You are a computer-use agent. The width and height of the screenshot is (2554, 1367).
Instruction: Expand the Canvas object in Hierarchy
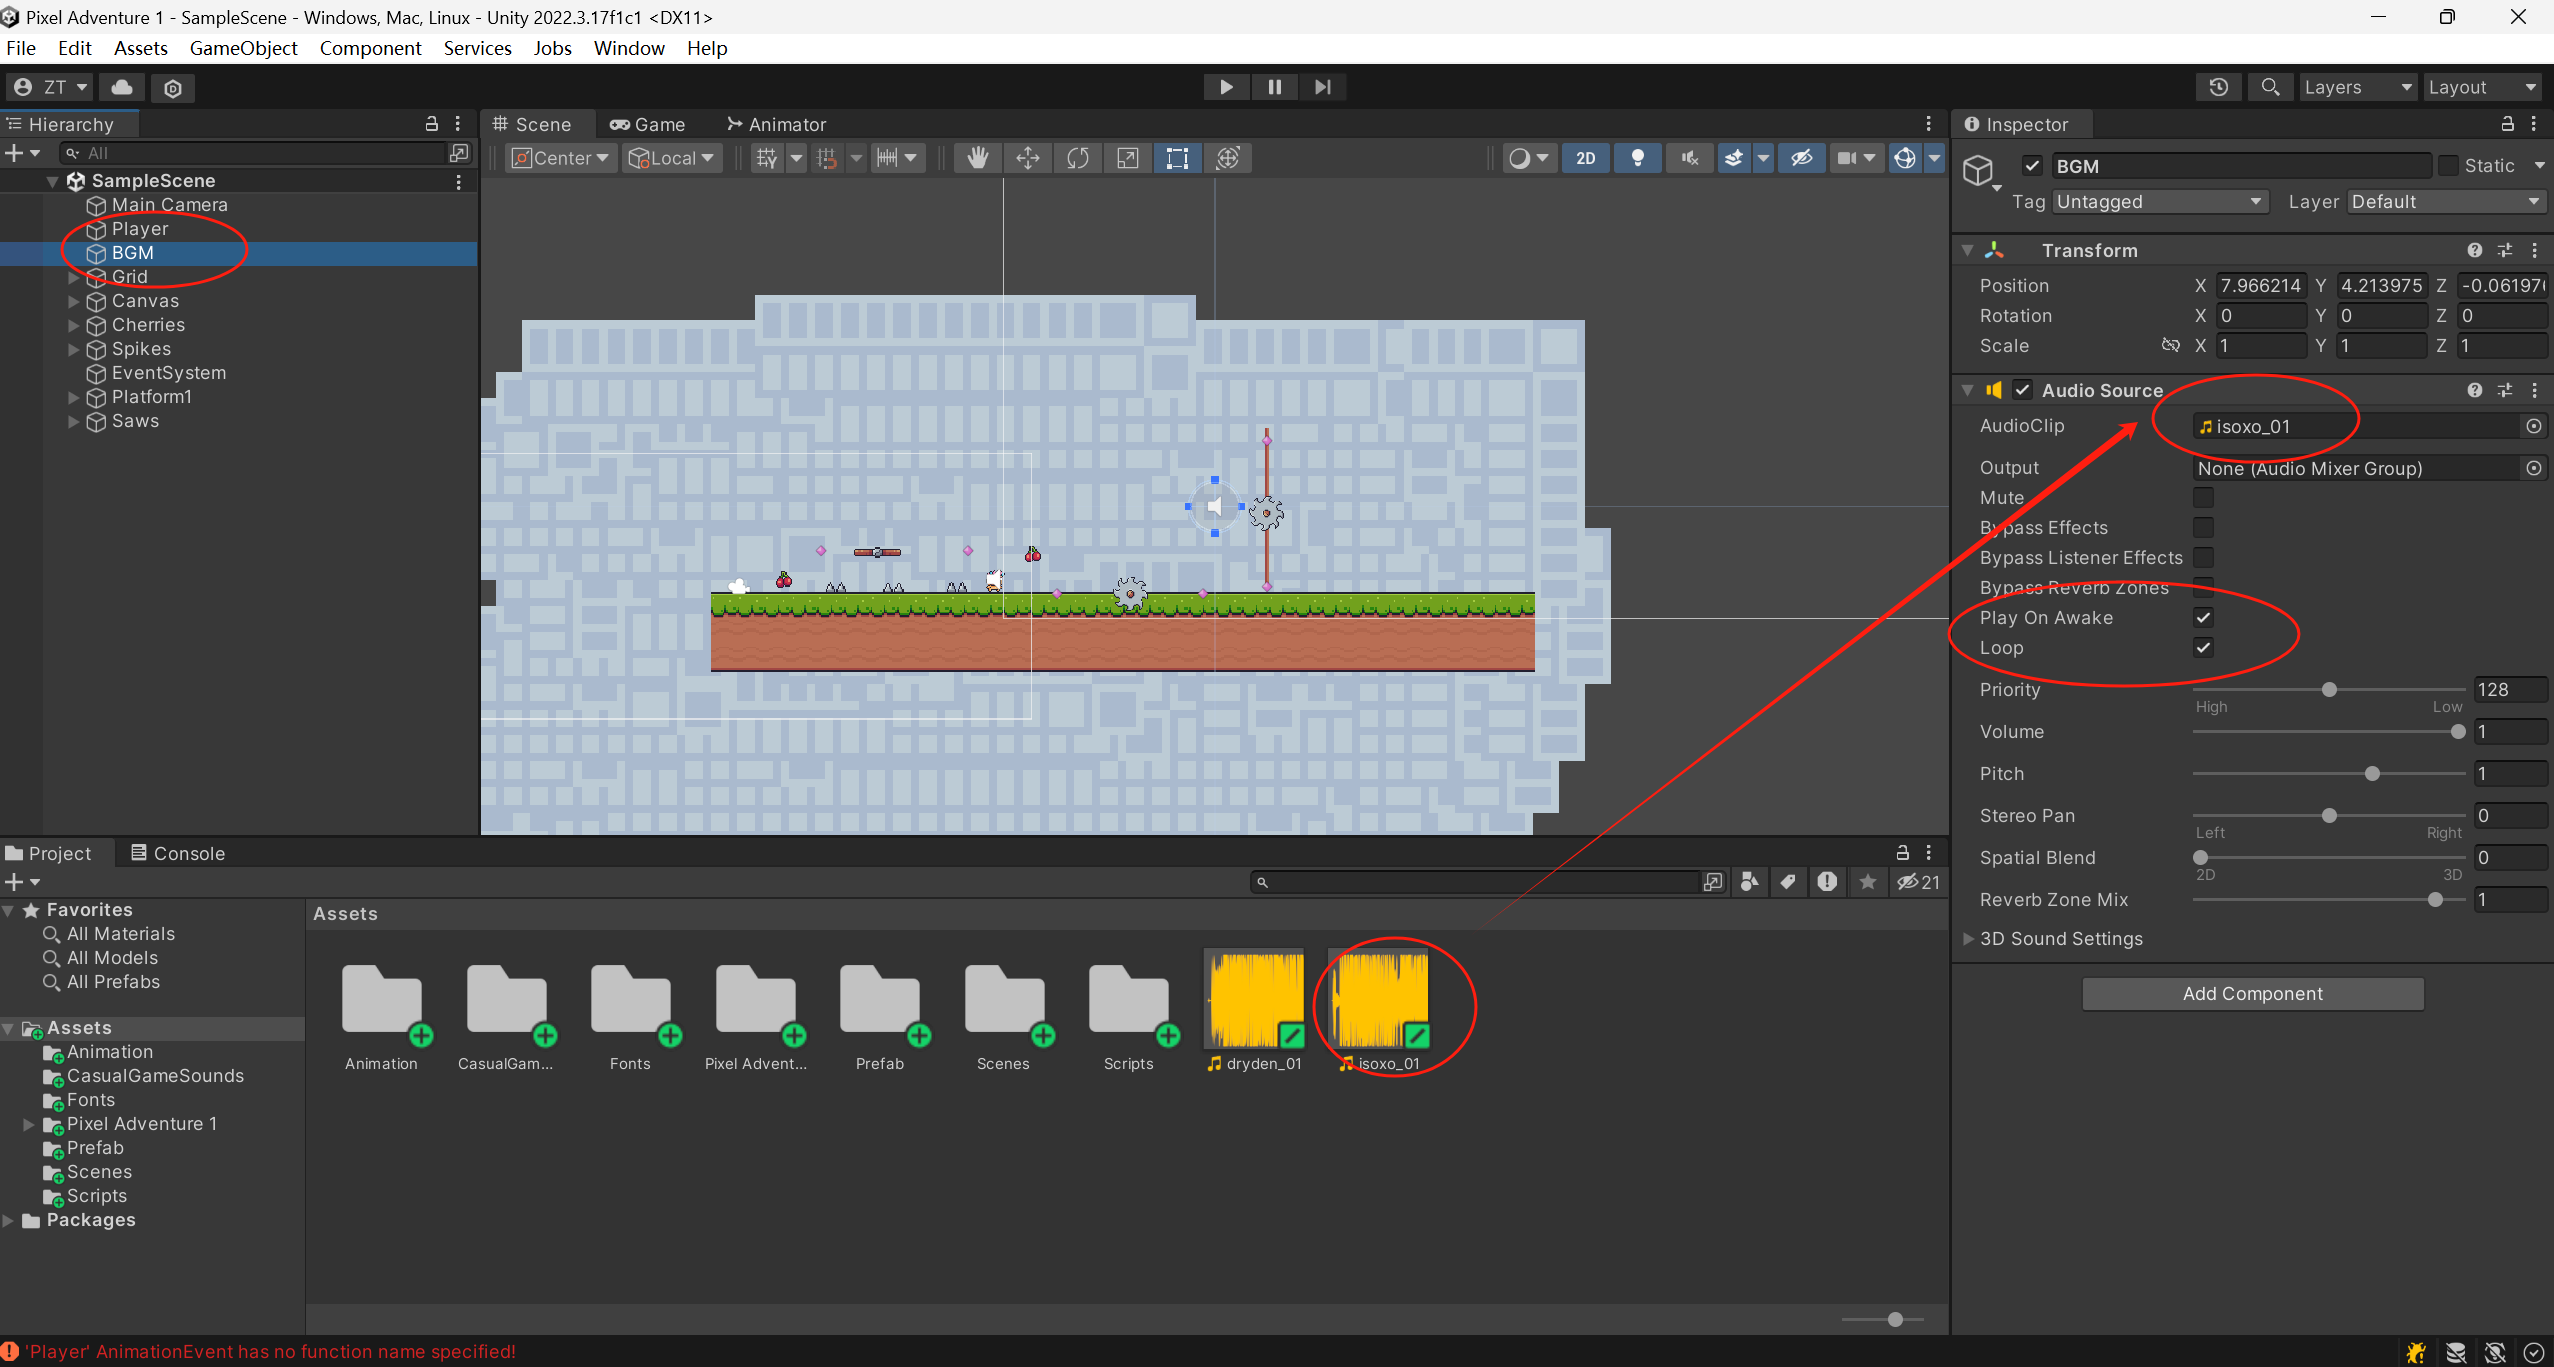(x=73, y=301)
